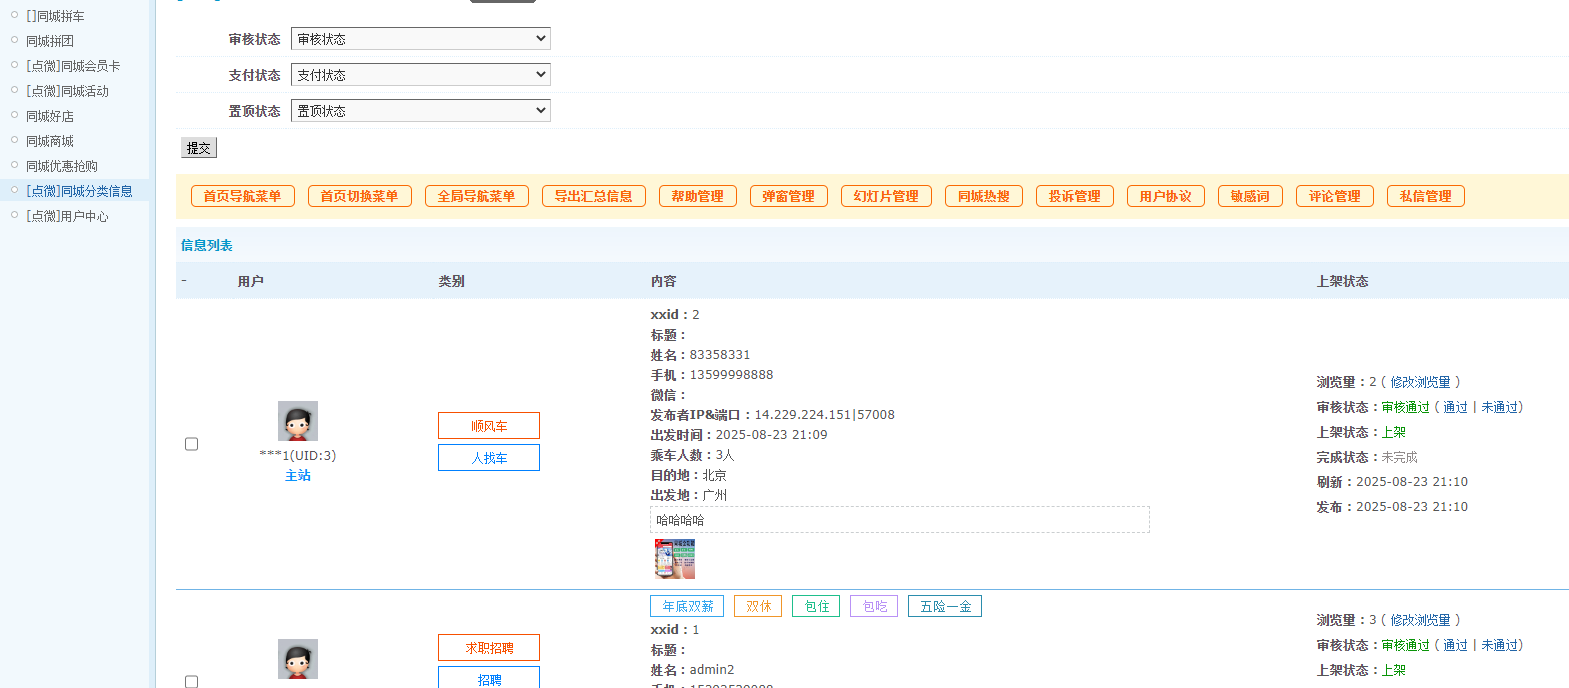Click the 顺风车 category tag
The image size is (1569, 688).
pyautogui.click(x=489, y=426)
